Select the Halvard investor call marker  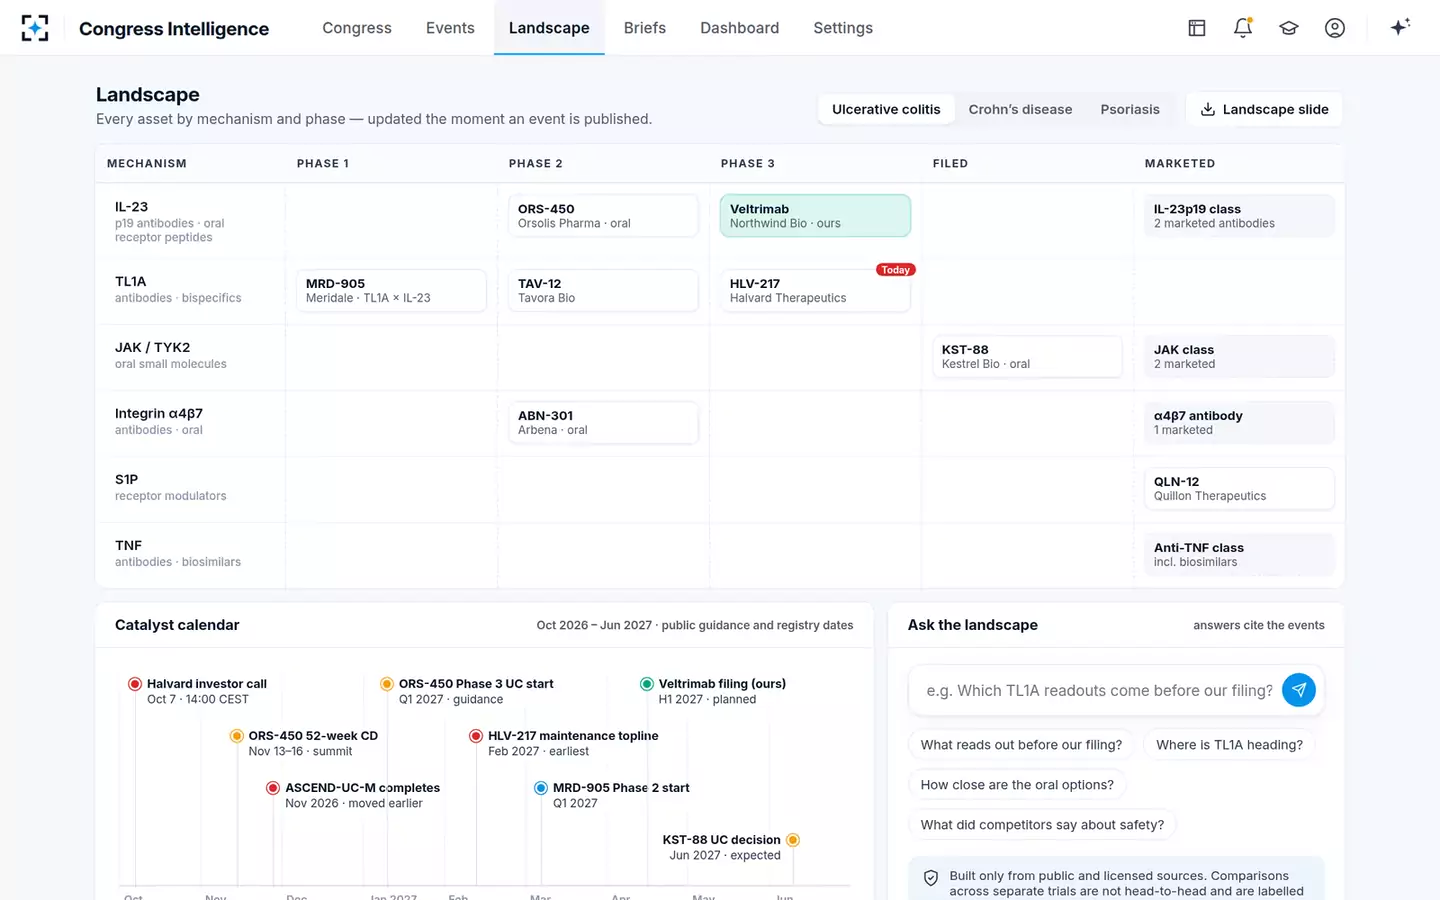[x=135, y=684]
